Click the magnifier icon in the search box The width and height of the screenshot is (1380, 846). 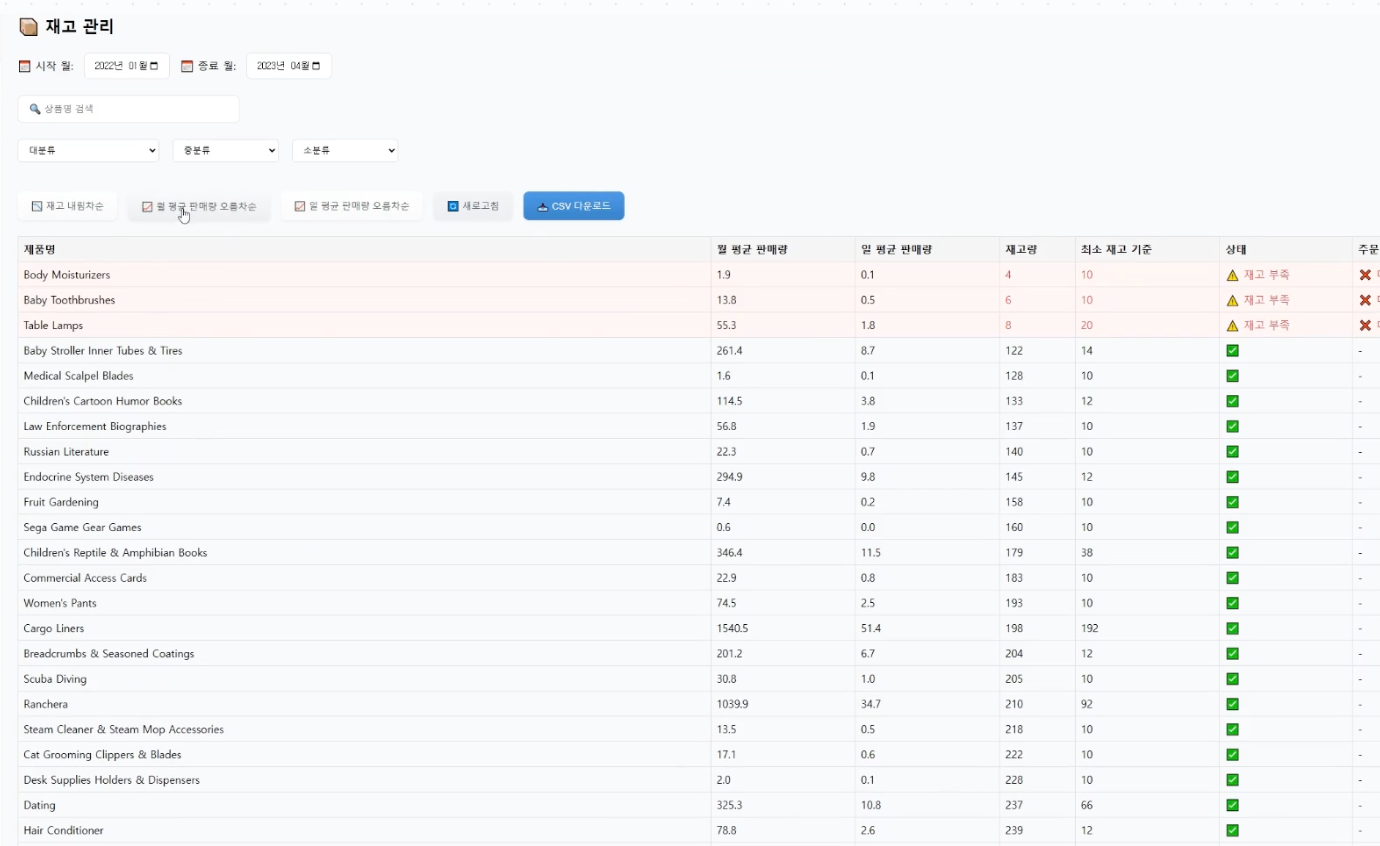point(35,109)
